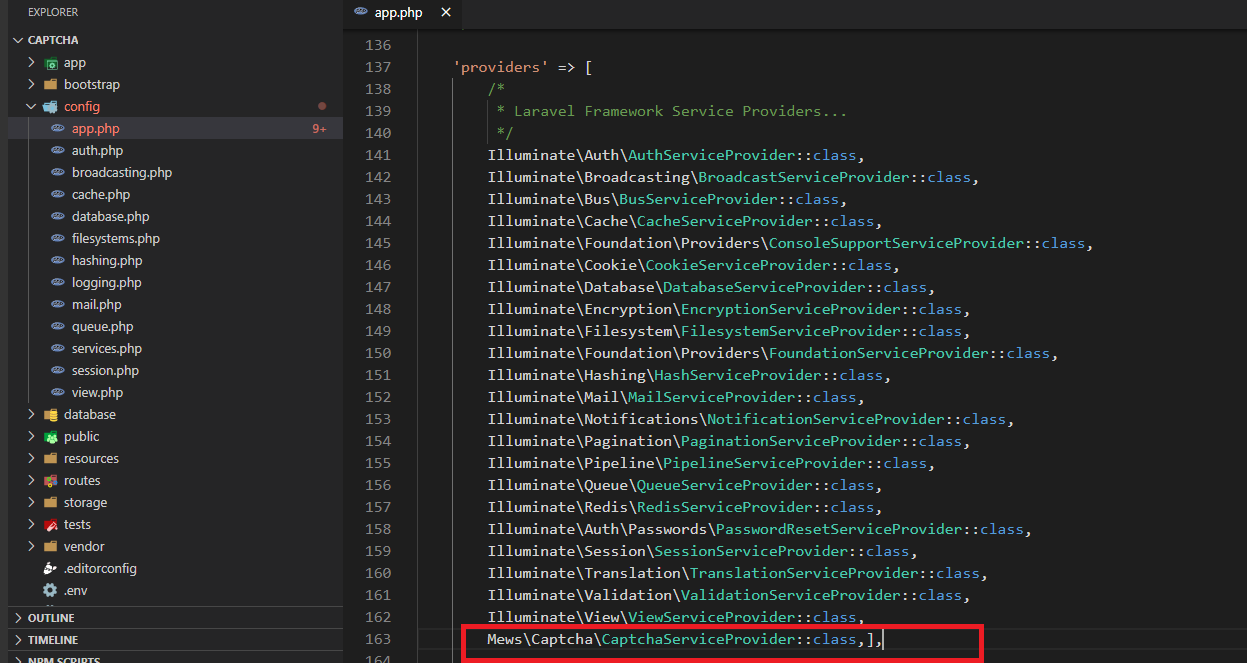The height and width of the screenshot is (663, 1247).
Task: Click the gear icon next to .env
Action: (50, 591)
